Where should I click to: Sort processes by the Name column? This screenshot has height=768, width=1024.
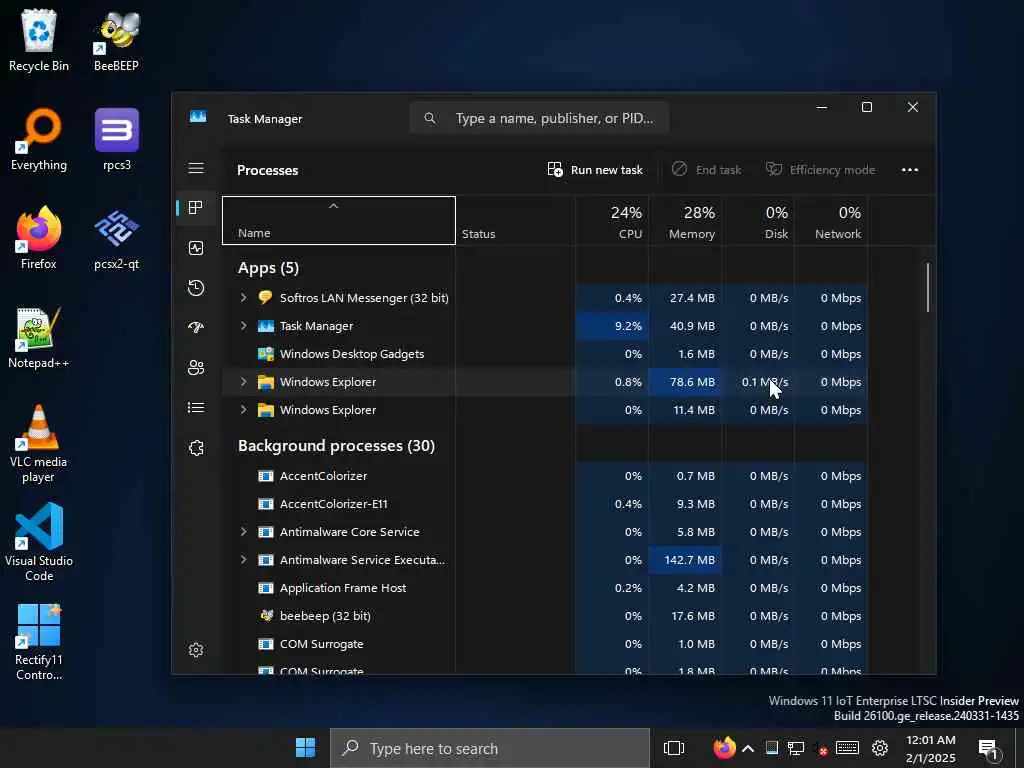click(x=339, y=221)
